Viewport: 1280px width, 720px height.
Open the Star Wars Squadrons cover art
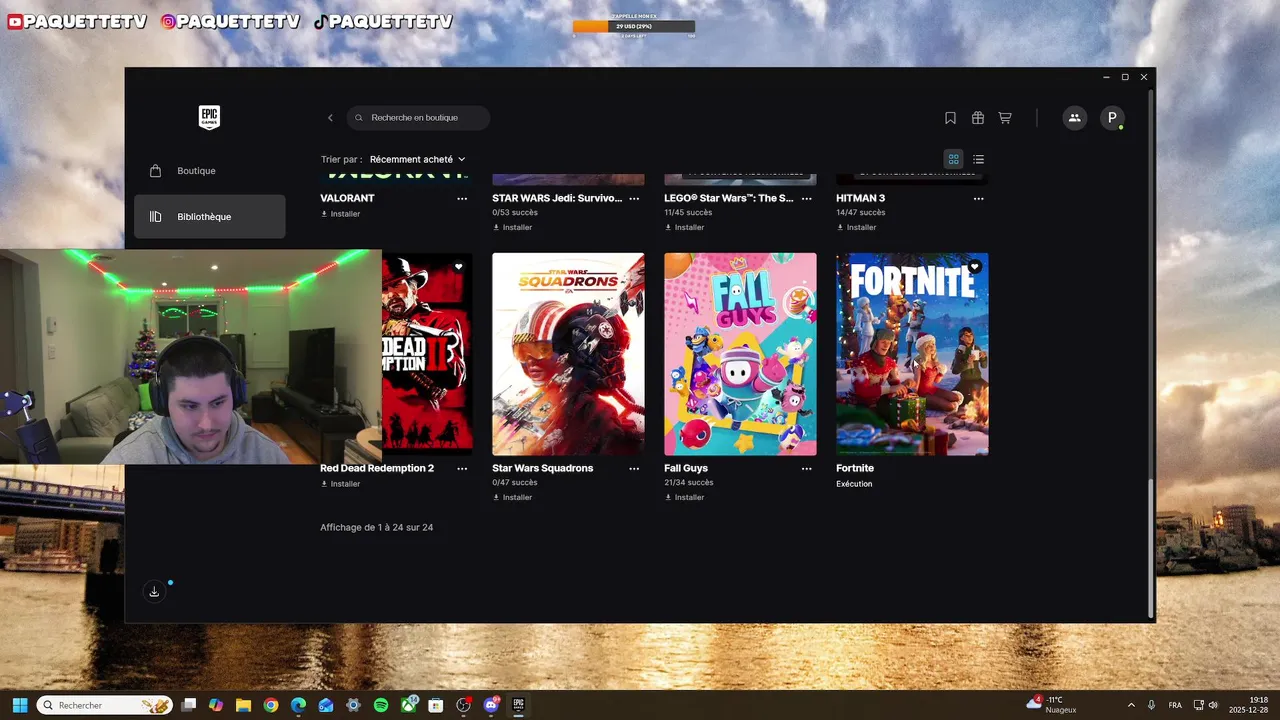click(x=568, y=354)
